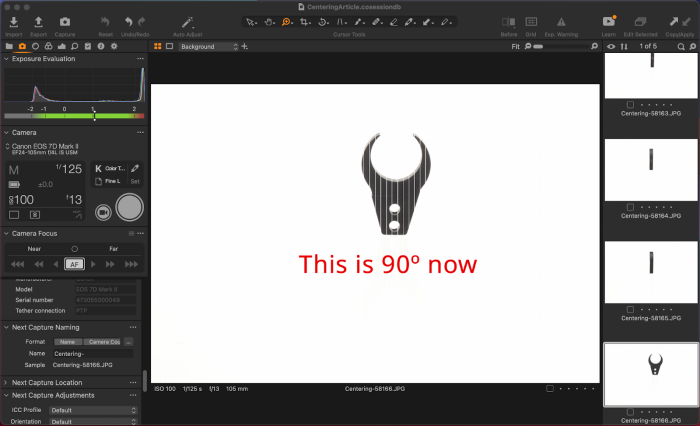This screenshot has height=426, width=700.
Task: Collapse the Camera panel
Action: (6, 133)
